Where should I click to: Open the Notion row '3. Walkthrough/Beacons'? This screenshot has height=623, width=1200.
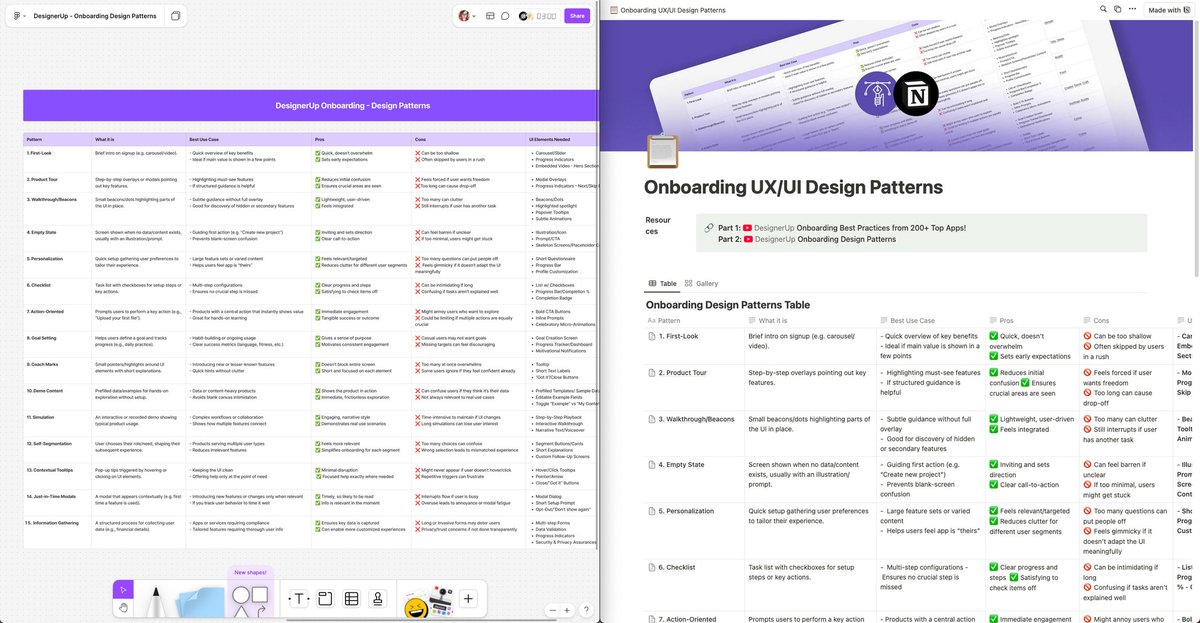click(696, 419)
